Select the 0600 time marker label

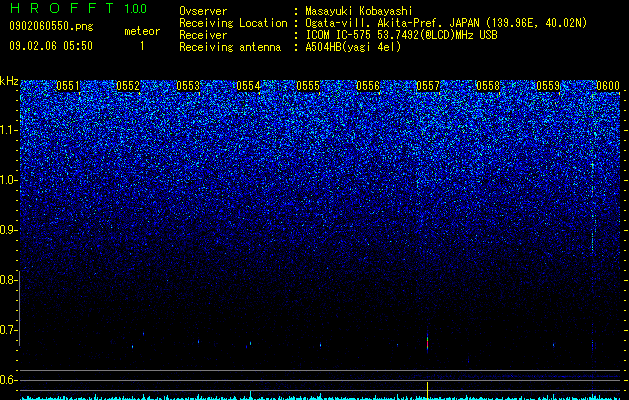608,85
